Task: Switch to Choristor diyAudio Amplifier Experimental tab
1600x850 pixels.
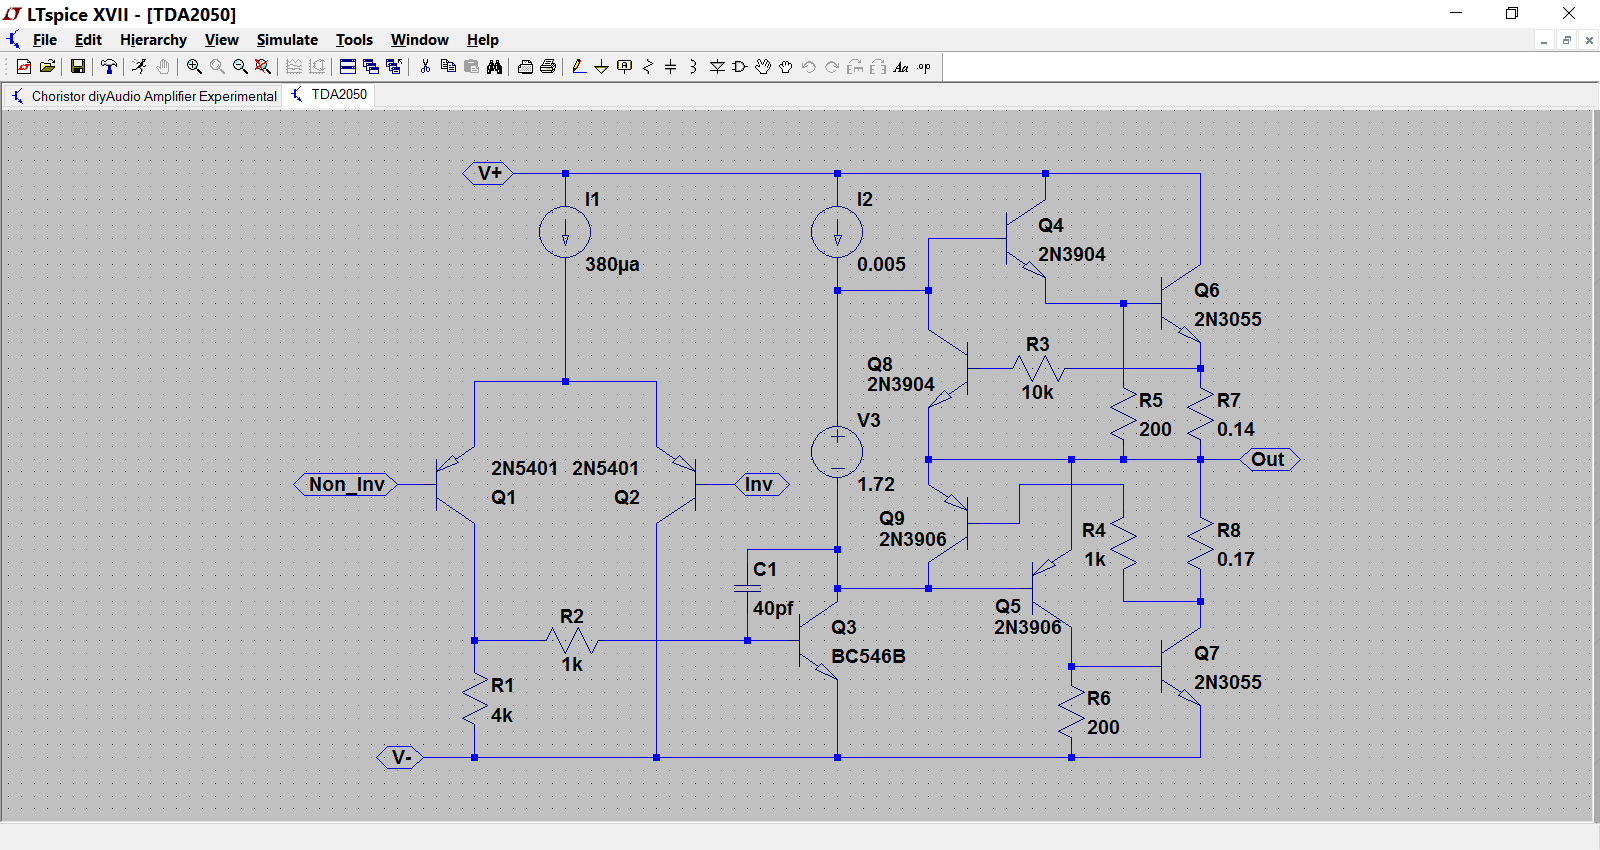Action: coord(143,96)
